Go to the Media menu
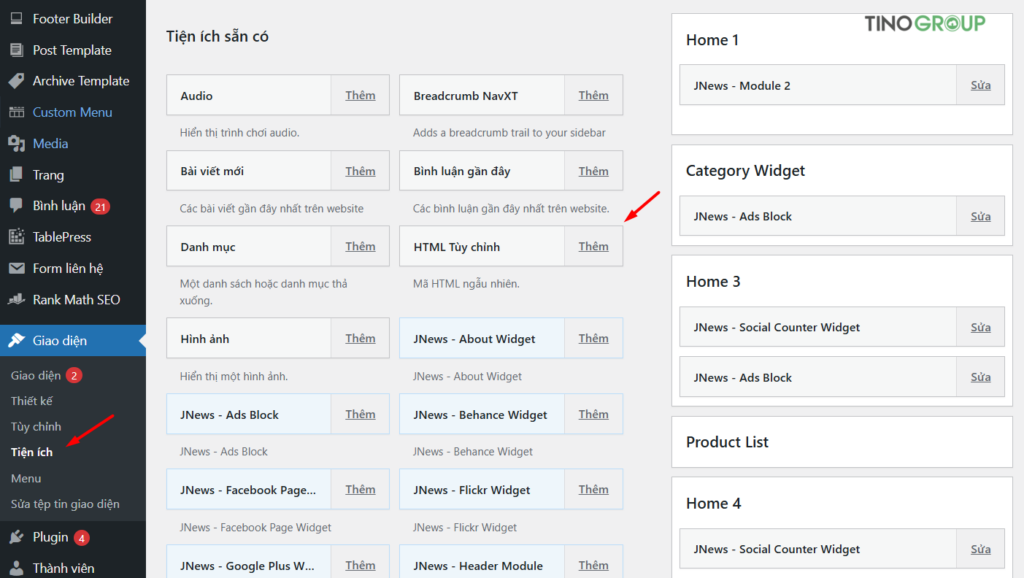 pyautogui.click(x=50, y=143)
